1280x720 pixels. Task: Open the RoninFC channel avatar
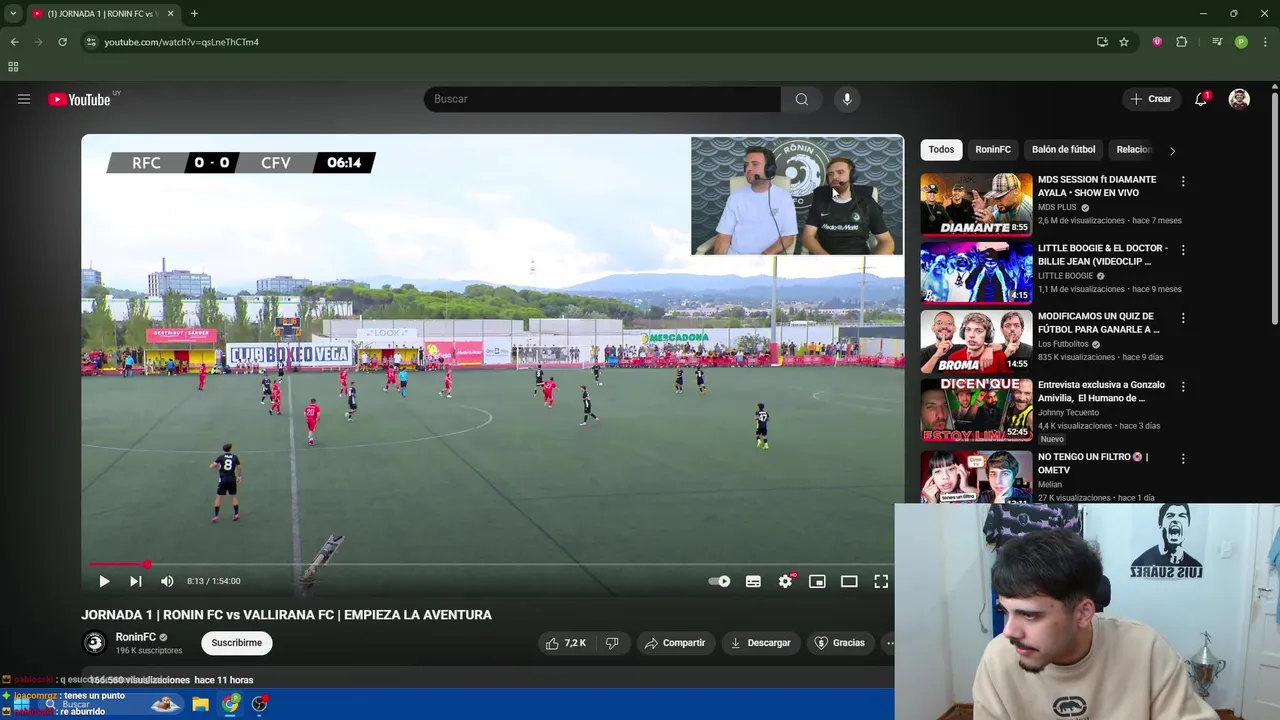[95, 643]
